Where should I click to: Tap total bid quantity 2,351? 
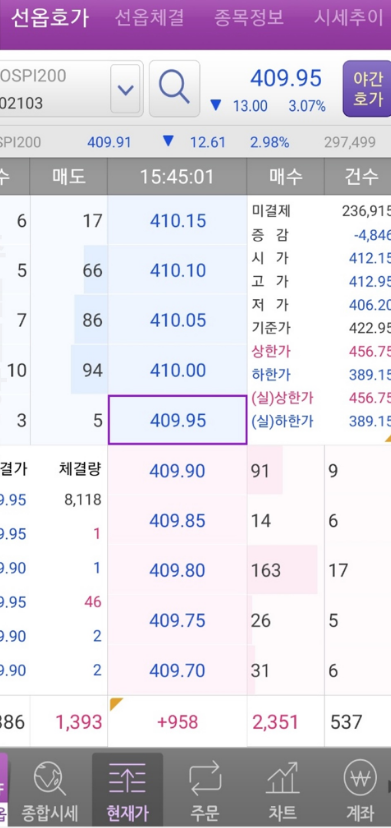(275, 722)
